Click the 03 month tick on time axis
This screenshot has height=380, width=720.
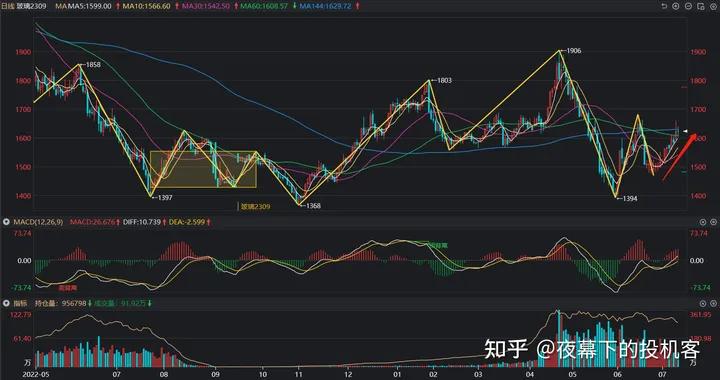(478, 375)
